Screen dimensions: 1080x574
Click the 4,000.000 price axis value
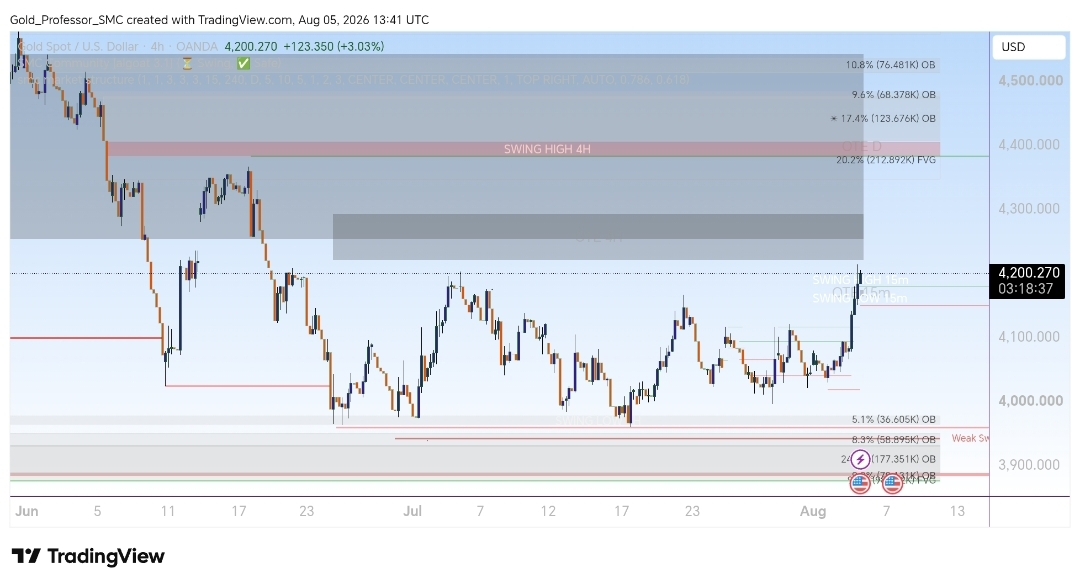click(x=1030, y=401)
